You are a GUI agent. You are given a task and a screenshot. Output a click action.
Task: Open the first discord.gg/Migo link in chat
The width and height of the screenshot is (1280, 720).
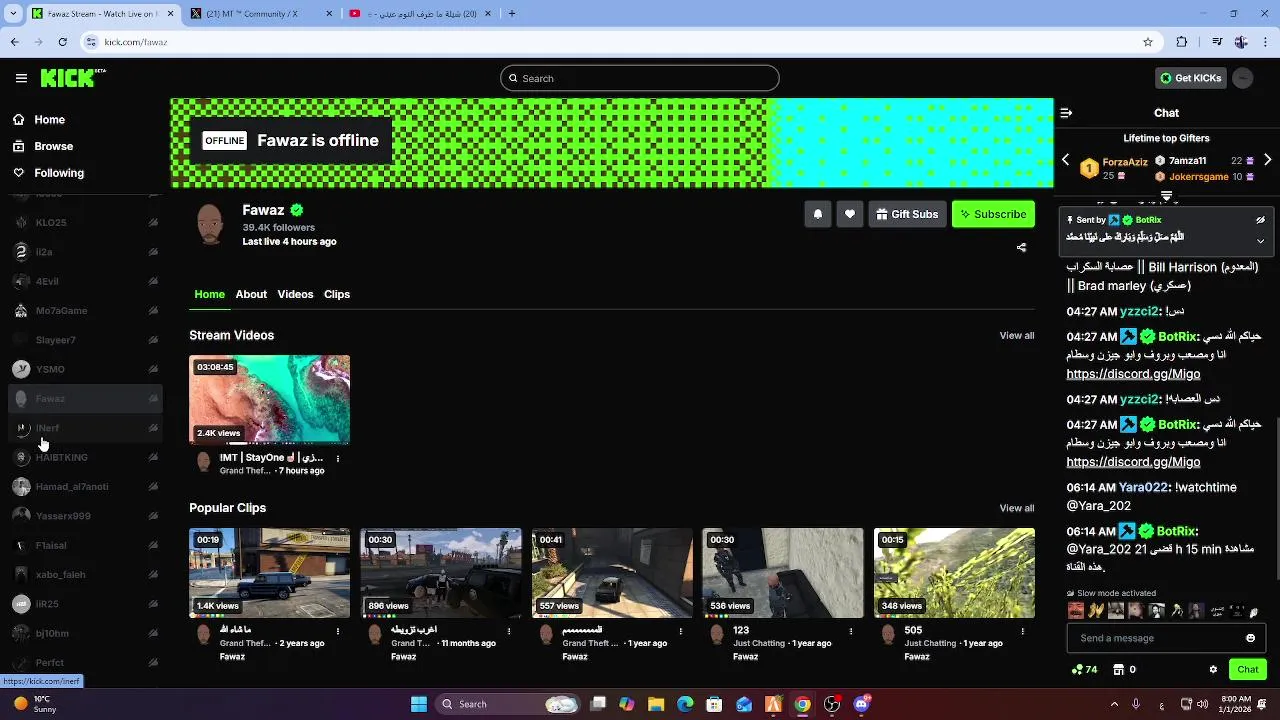click(x=1133, y=374)
